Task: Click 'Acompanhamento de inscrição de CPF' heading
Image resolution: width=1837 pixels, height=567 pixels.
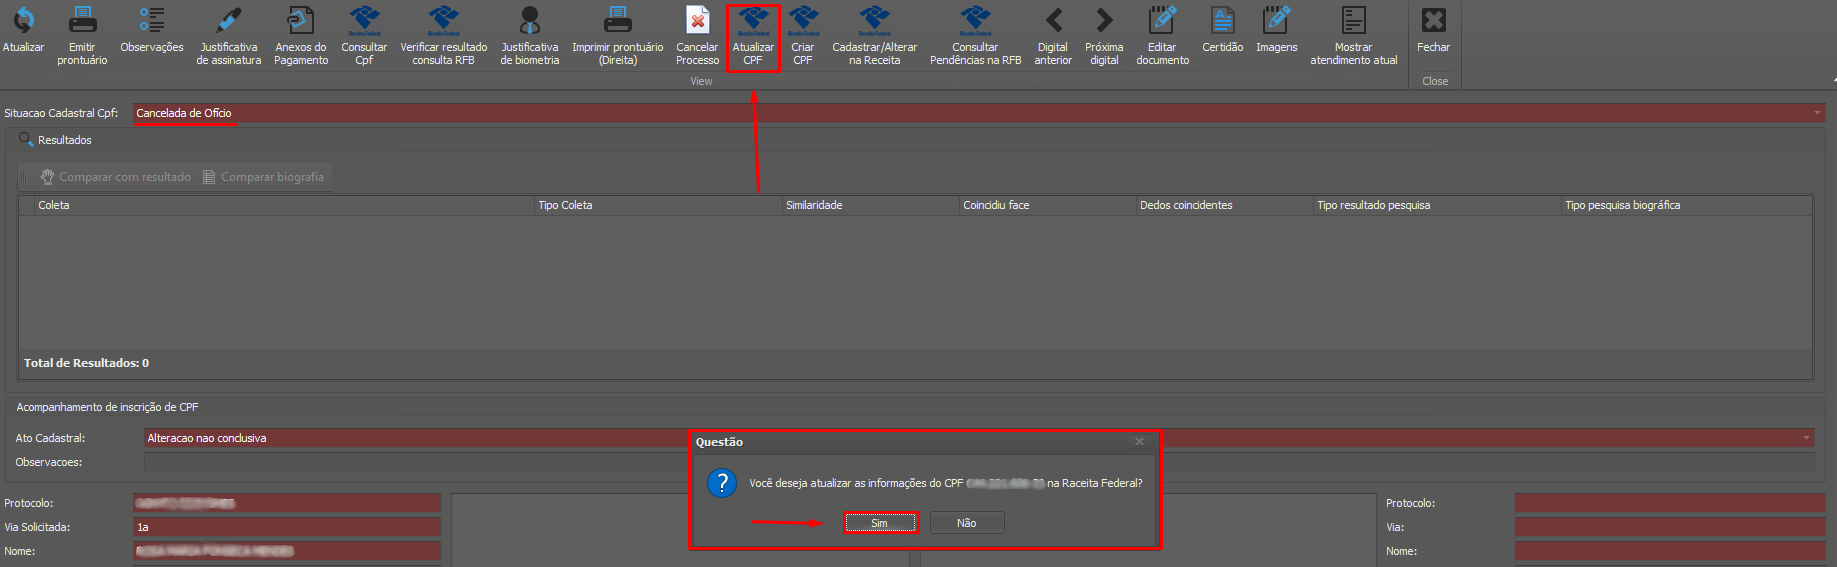Action: (x=107, y=407)
